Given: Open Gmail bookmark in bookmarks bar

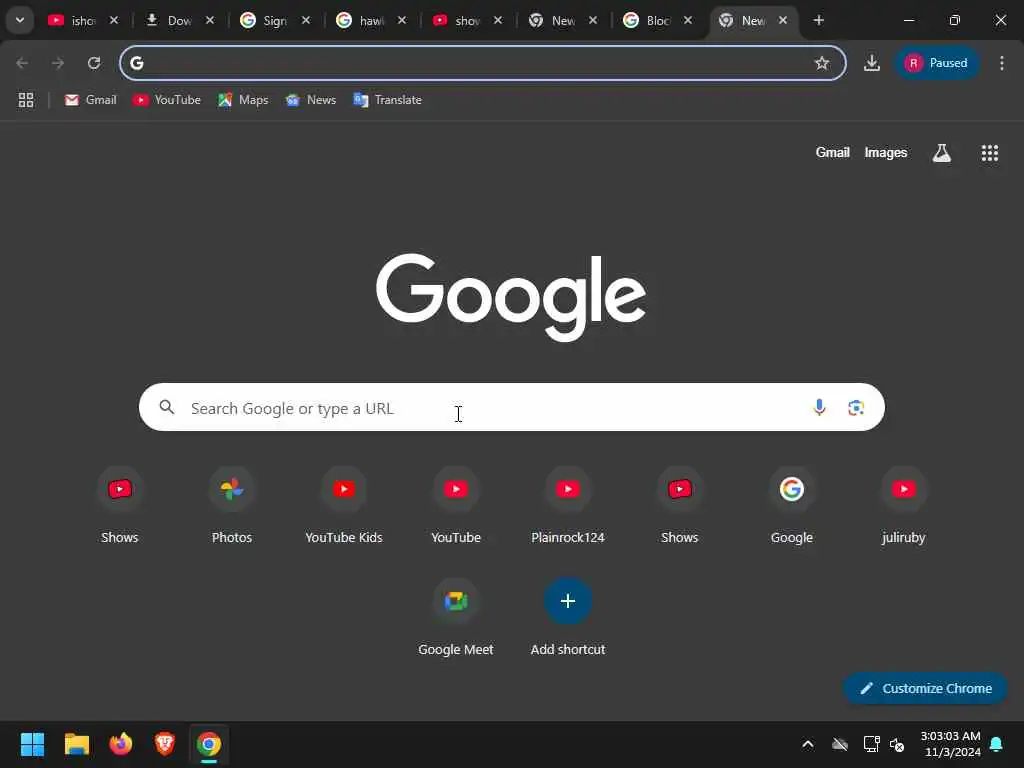Looking at the screenshot, I should pos(91,100).
